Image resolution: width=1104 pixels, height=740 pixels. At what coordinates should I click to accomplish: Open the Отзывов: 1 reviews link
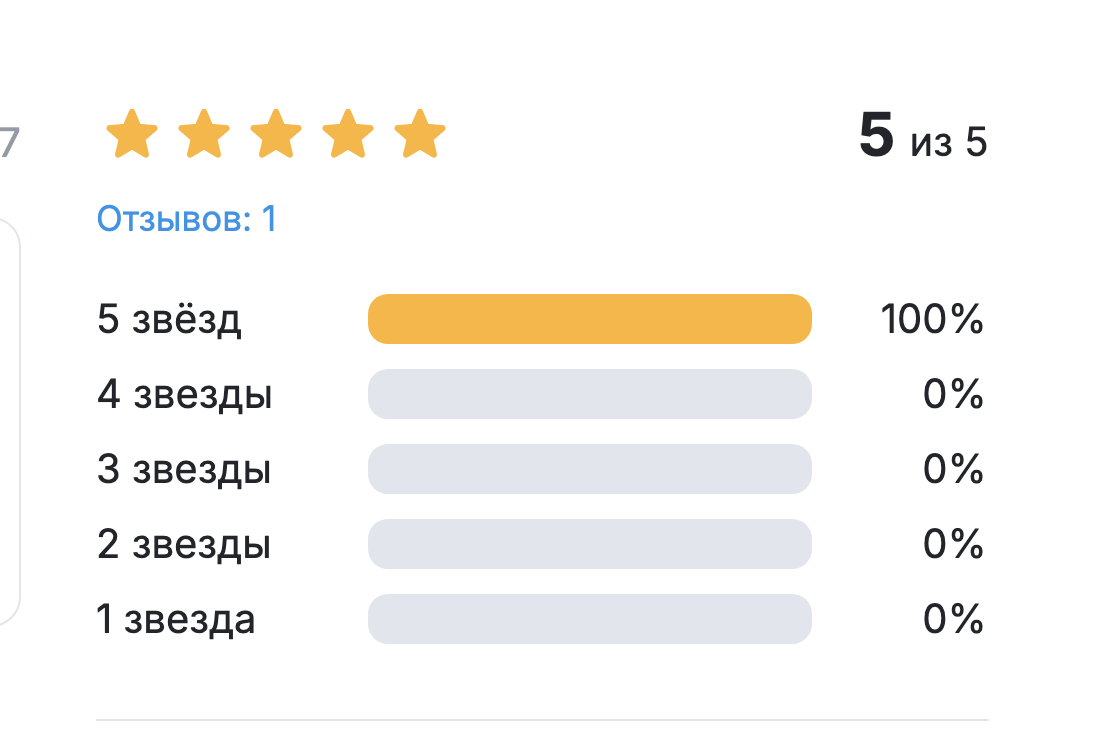point(187,219)
